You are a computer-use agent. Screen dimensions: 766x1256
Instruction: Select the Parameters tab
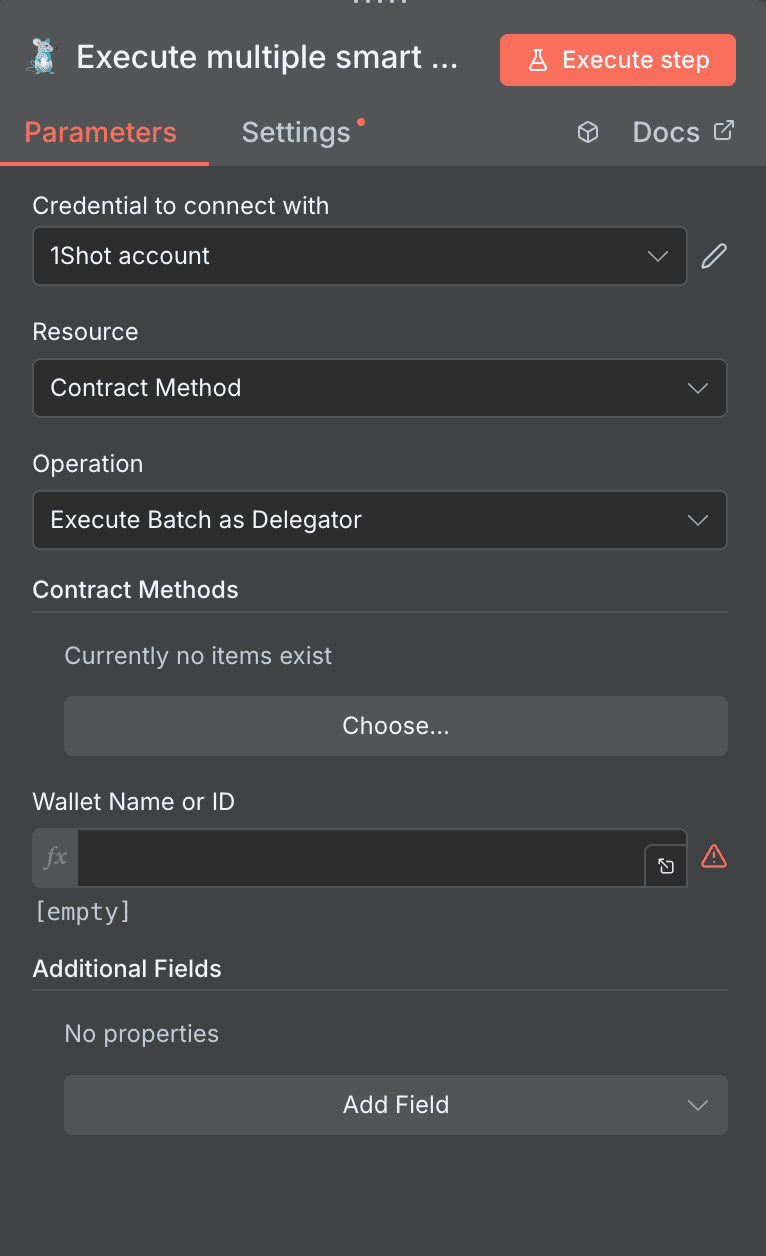[x=100, y=131]
